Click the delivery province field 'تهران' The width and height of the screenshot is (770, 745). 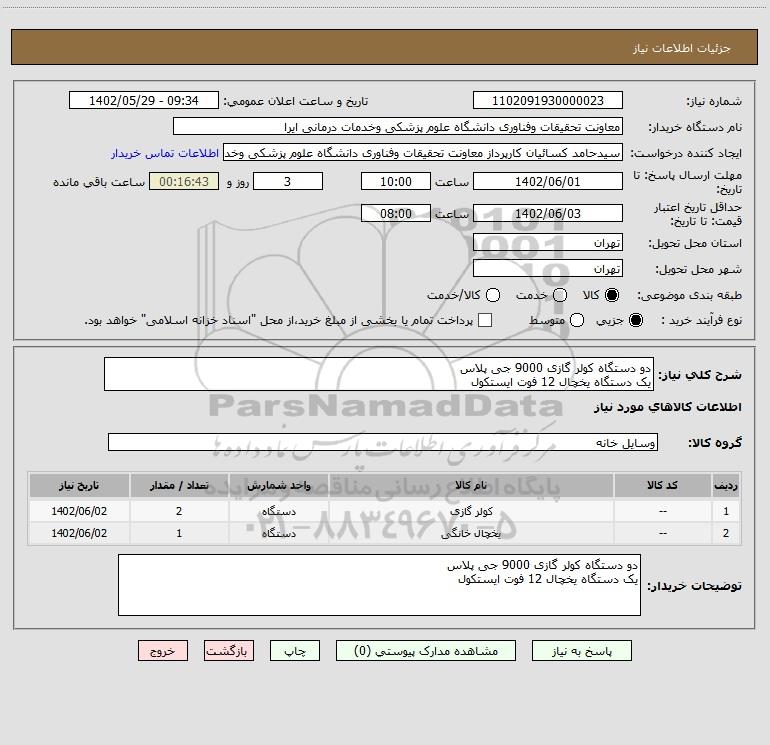548,243
